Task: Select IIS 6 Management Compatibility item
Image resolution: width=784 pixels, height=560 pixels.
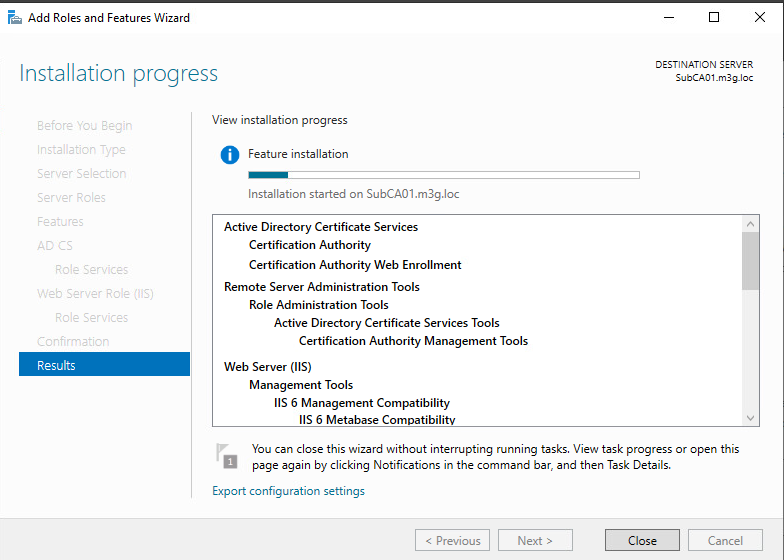Action: 362,403
